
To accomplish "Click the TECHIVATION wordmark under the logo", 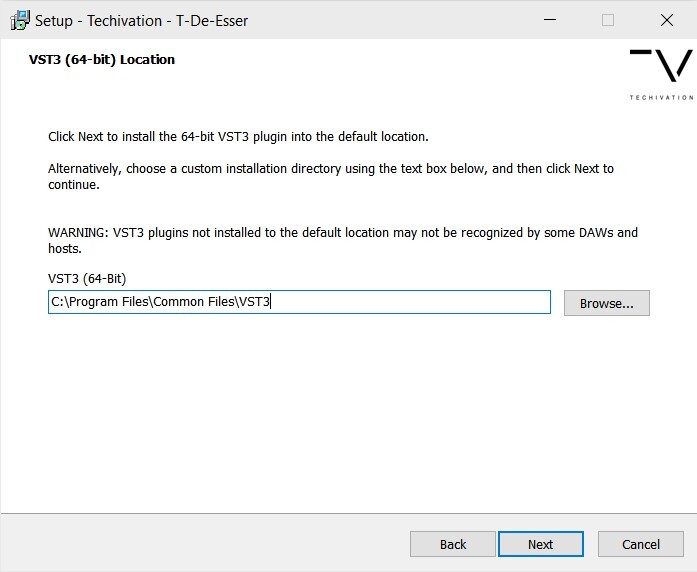I will [x=661, y=97].
